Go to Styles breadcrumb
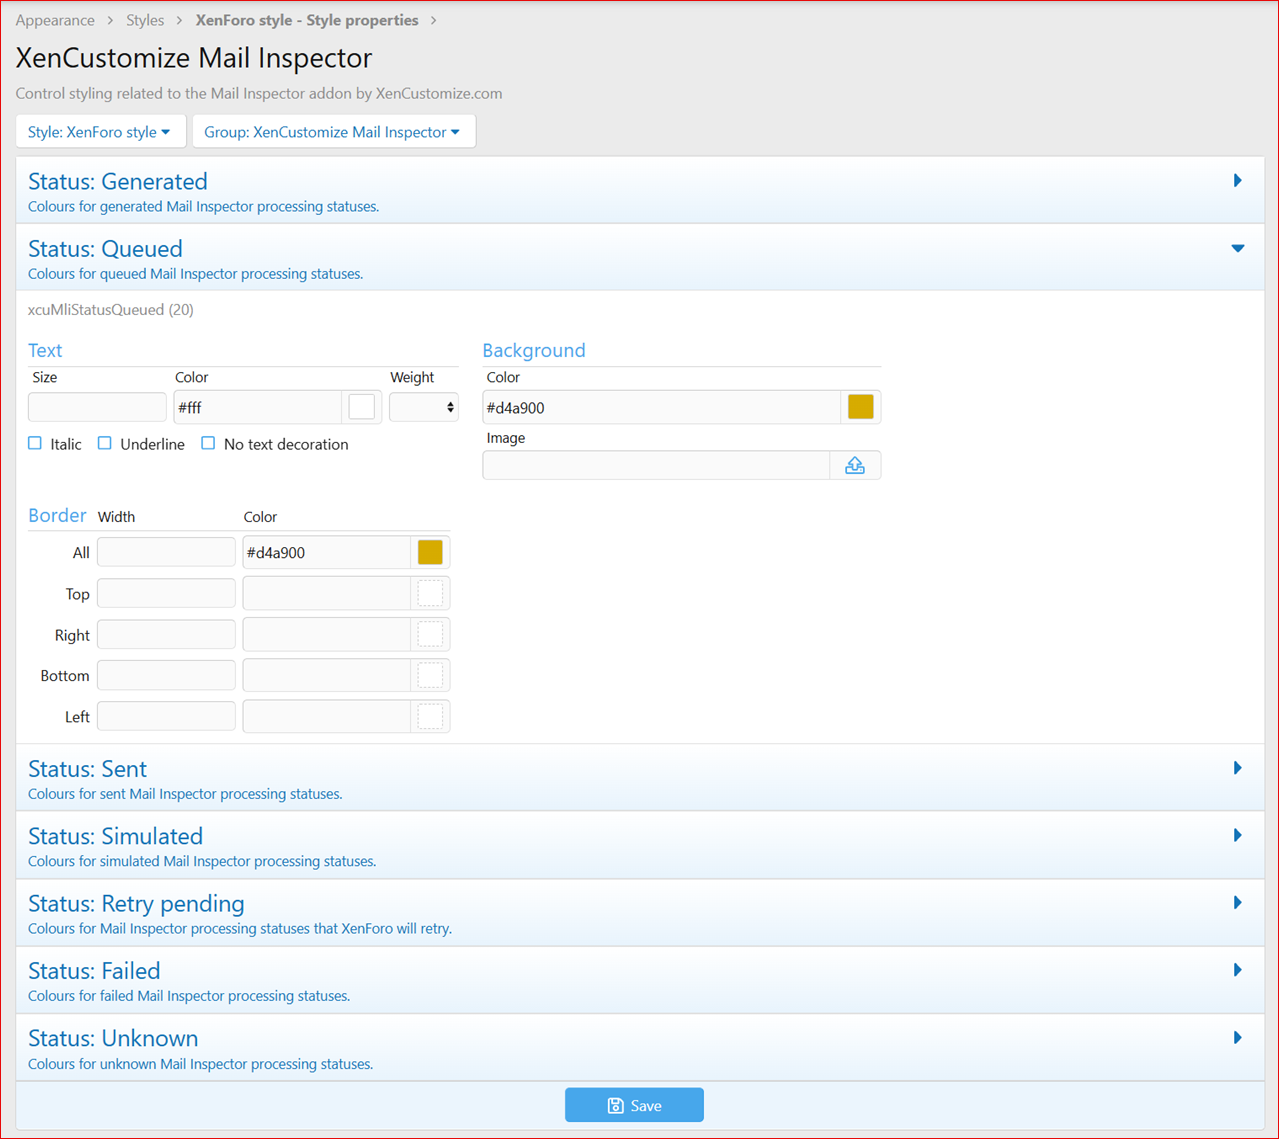This screenshot has width=1279, height=1139. pos(145,20)
